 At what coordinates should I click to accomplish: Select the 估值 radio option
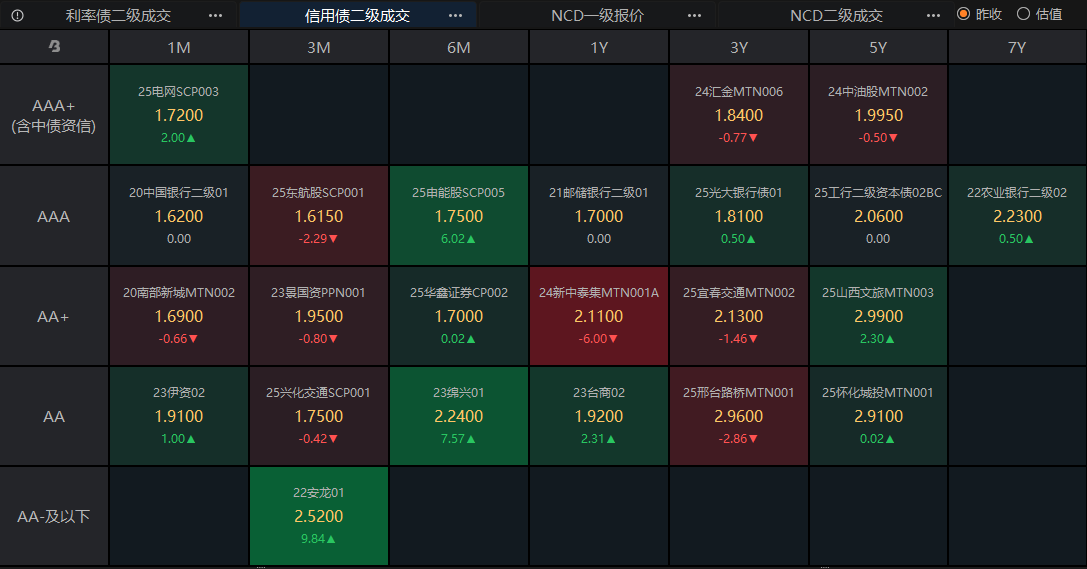point(1040,14)
